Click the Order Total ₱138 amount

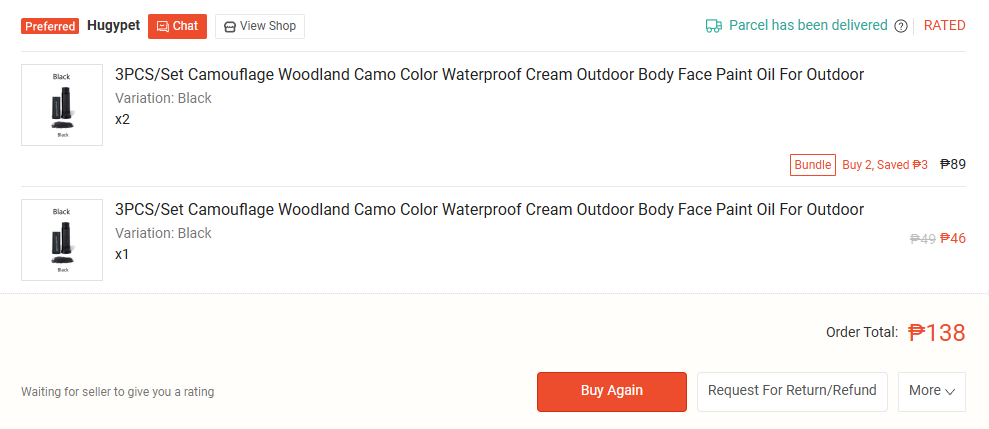click(937, 333)
